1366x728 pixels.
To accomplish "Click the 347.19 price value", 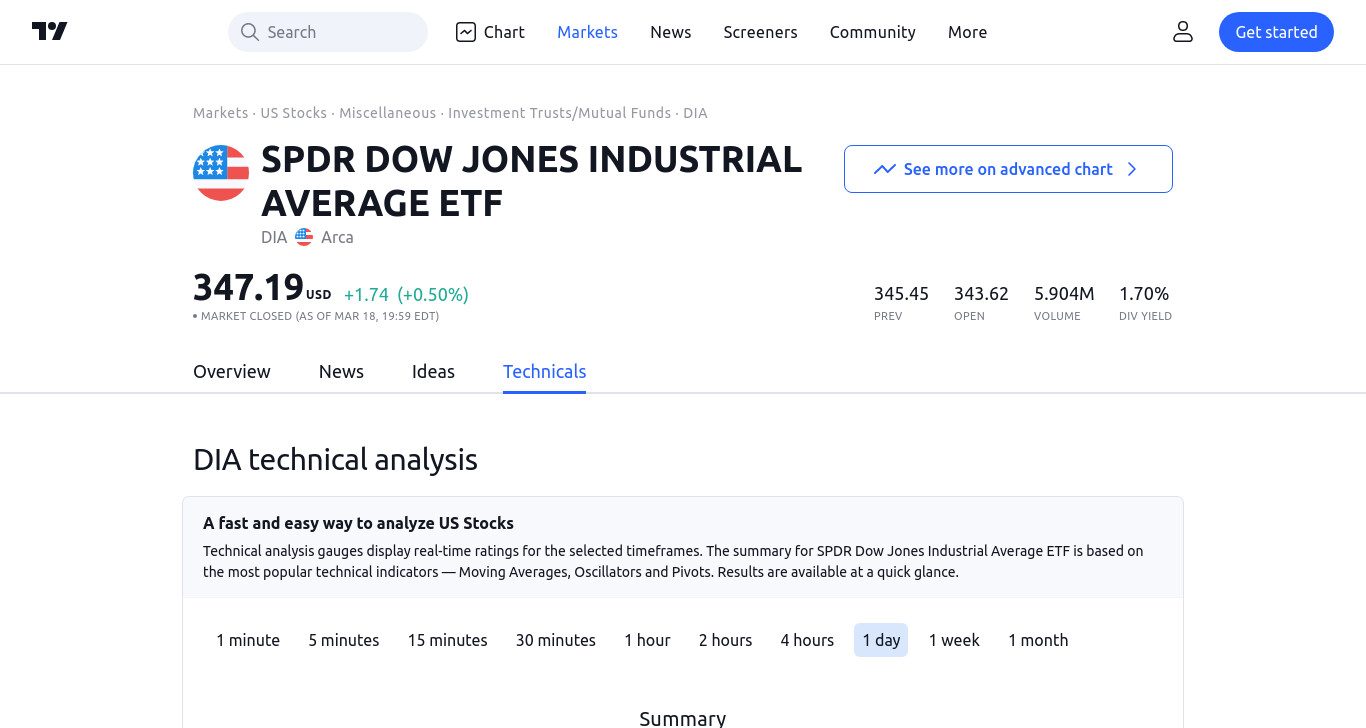I will [x=248, y=287].
